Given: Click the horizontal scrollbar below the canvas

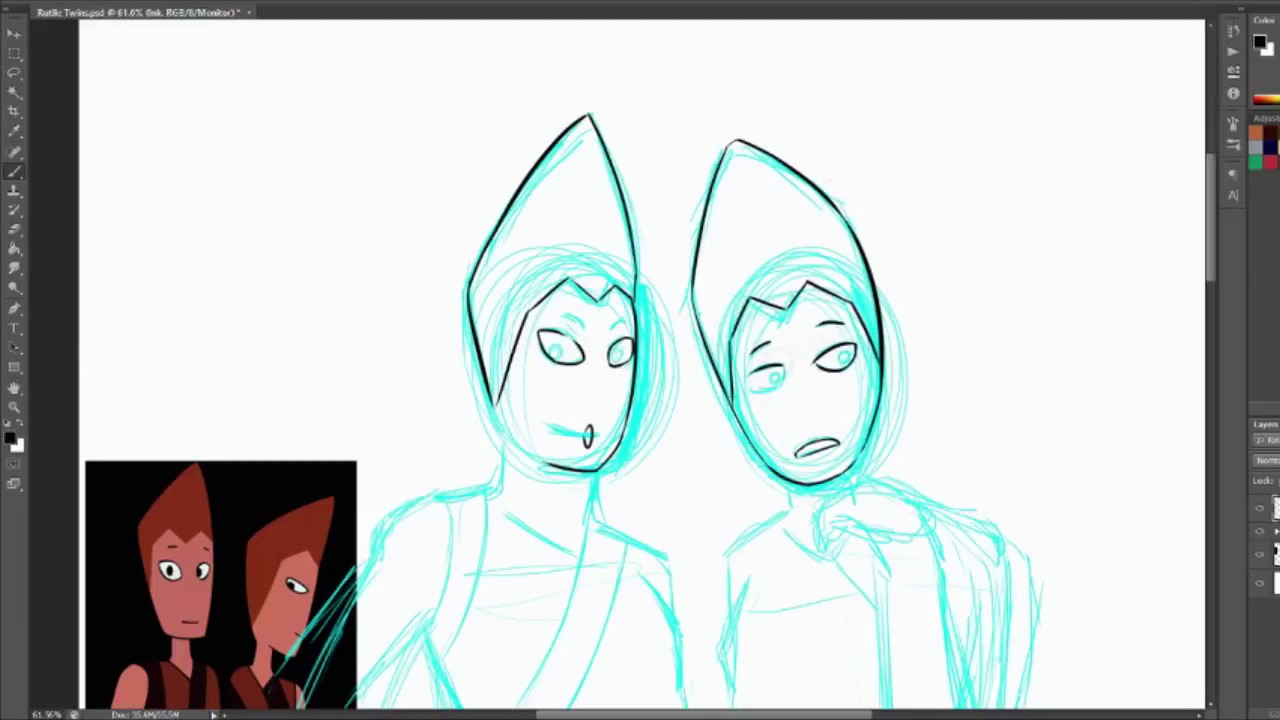Looking at the screenshot, I should click(700, 713).
